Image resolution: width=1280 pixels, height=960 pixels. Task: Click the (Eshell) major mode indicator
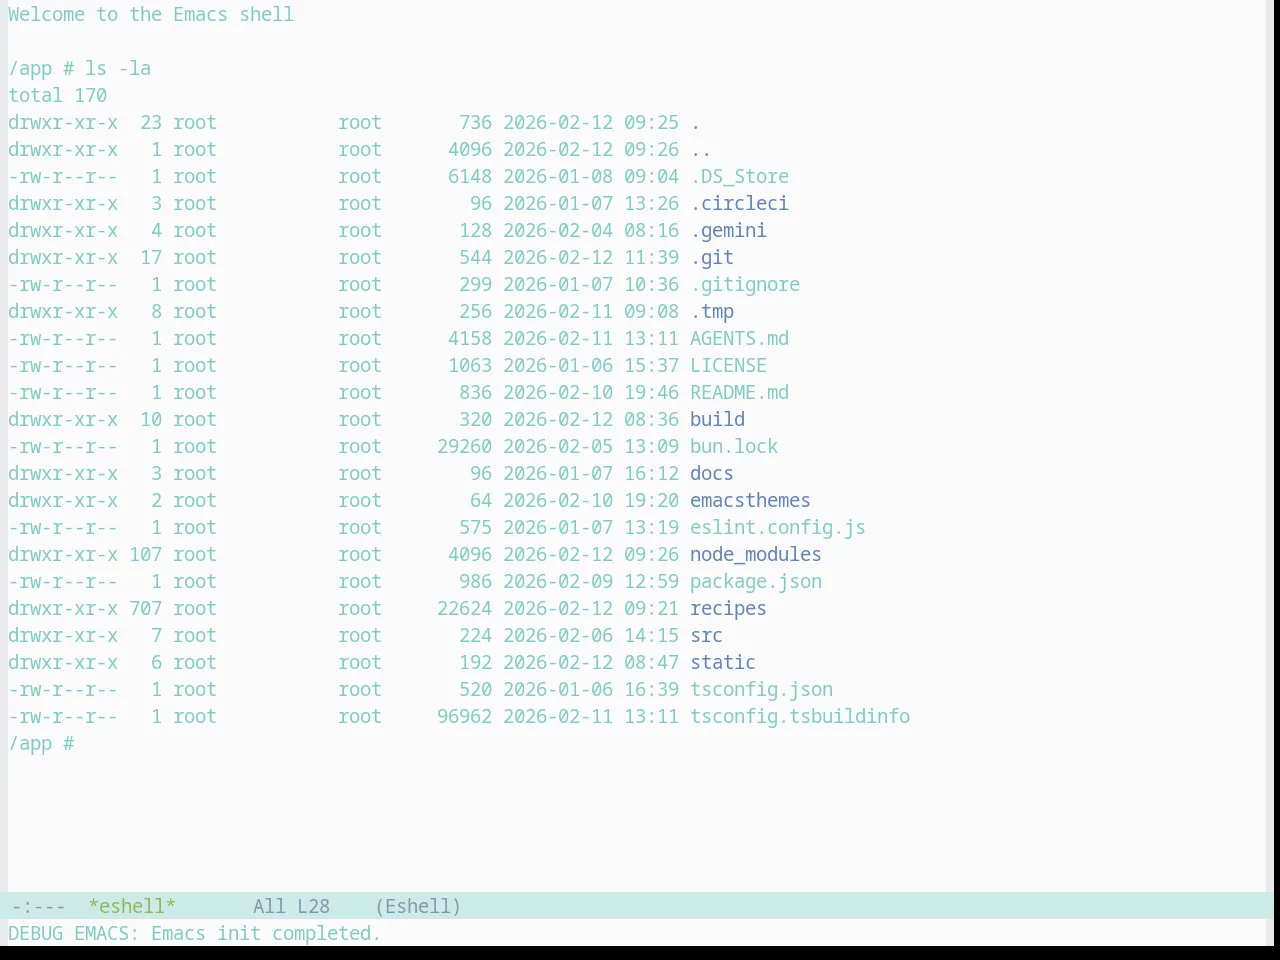coord(418,906)
